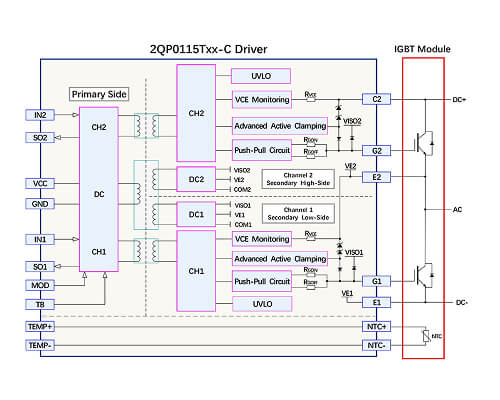Click Push-Pull Circuit block driving G2
This screenshot has height=400, width=500.
(262, 150)
